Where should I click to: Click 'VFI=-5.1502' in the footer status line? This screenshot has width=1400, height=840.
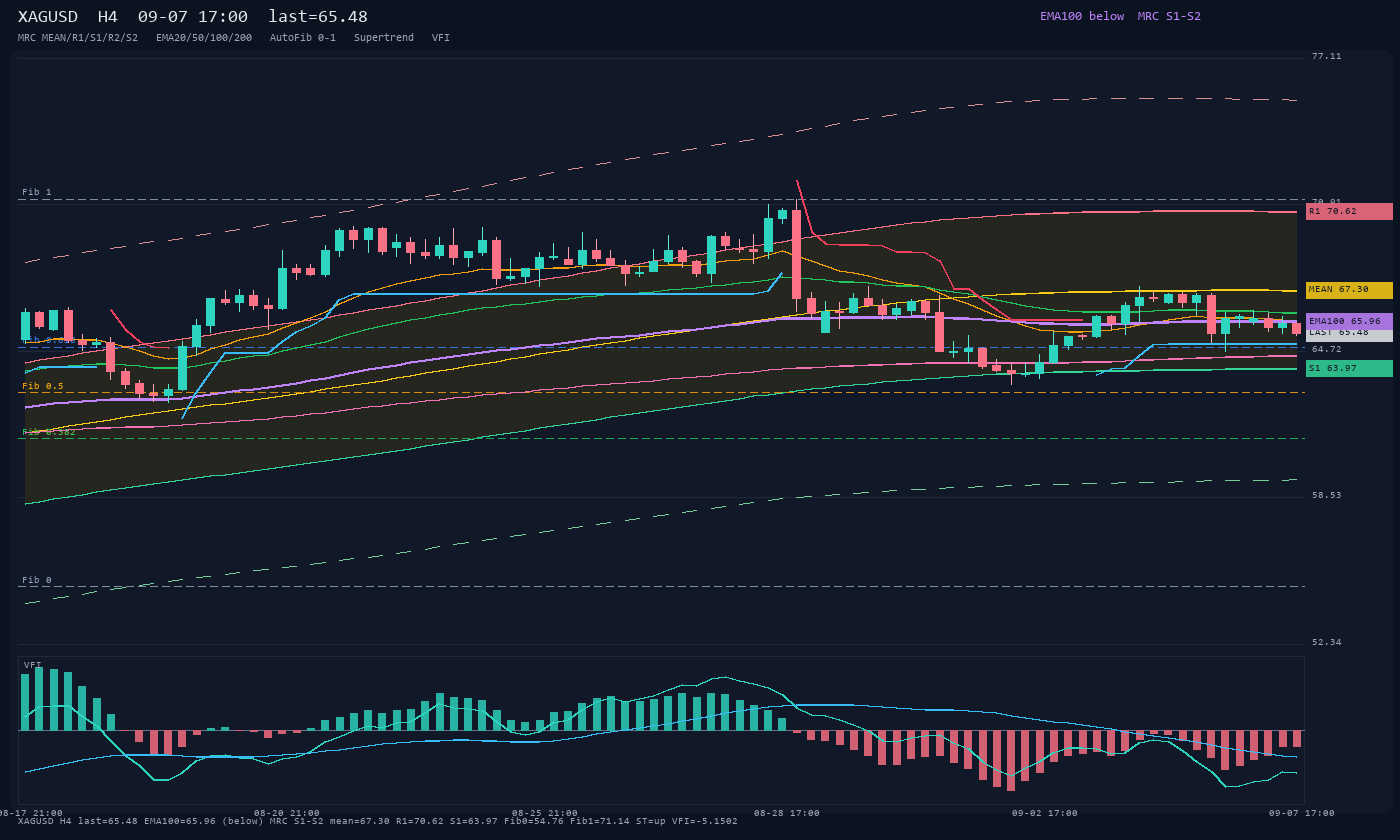[x=705, y=821]
